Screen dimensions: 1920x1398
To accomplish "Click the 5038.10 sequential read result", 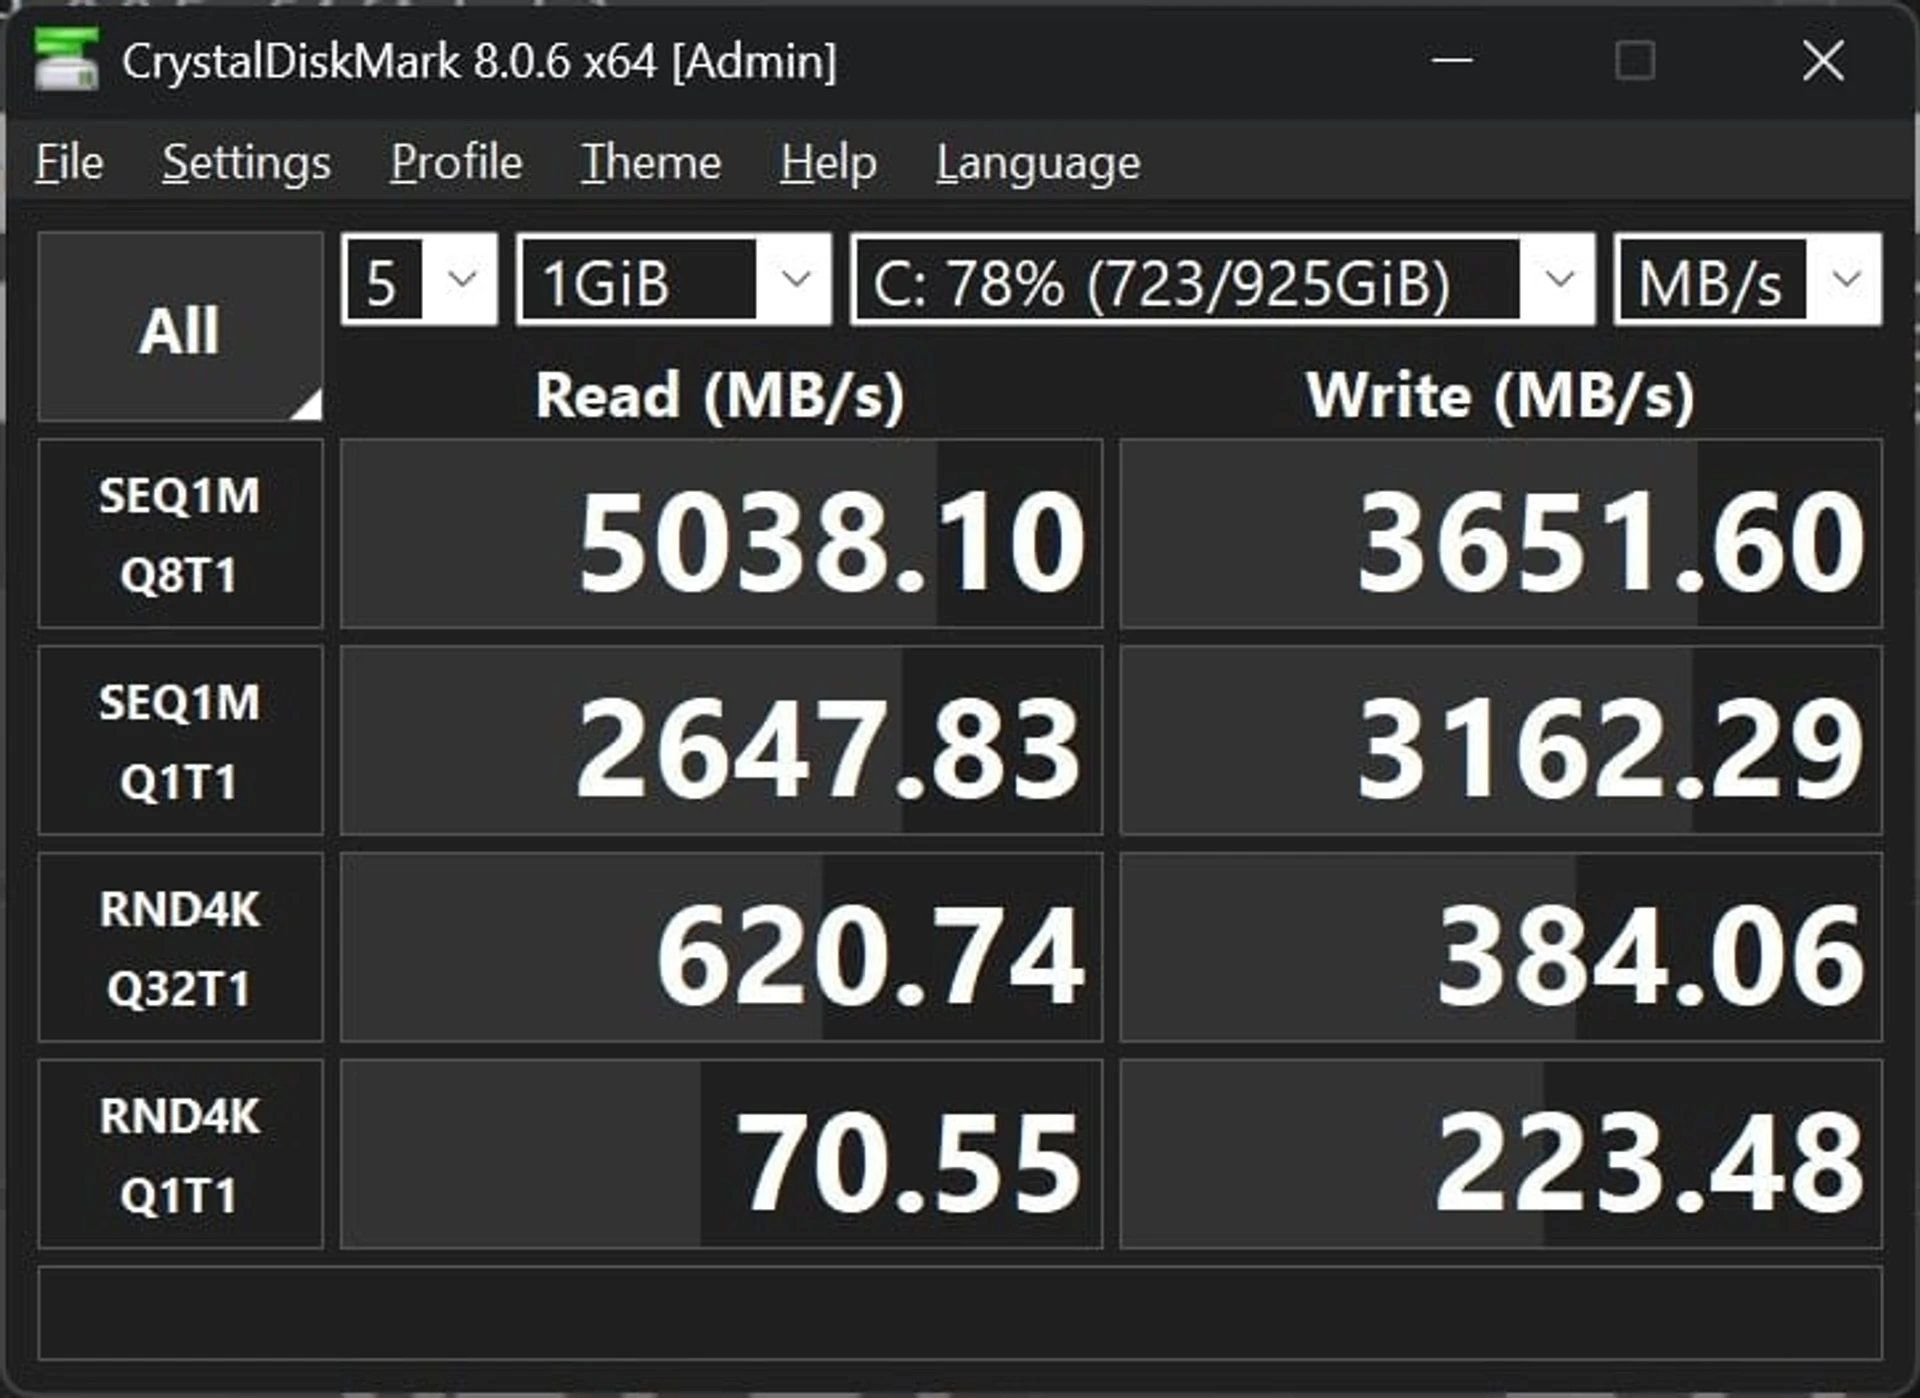I will (721, 534).
